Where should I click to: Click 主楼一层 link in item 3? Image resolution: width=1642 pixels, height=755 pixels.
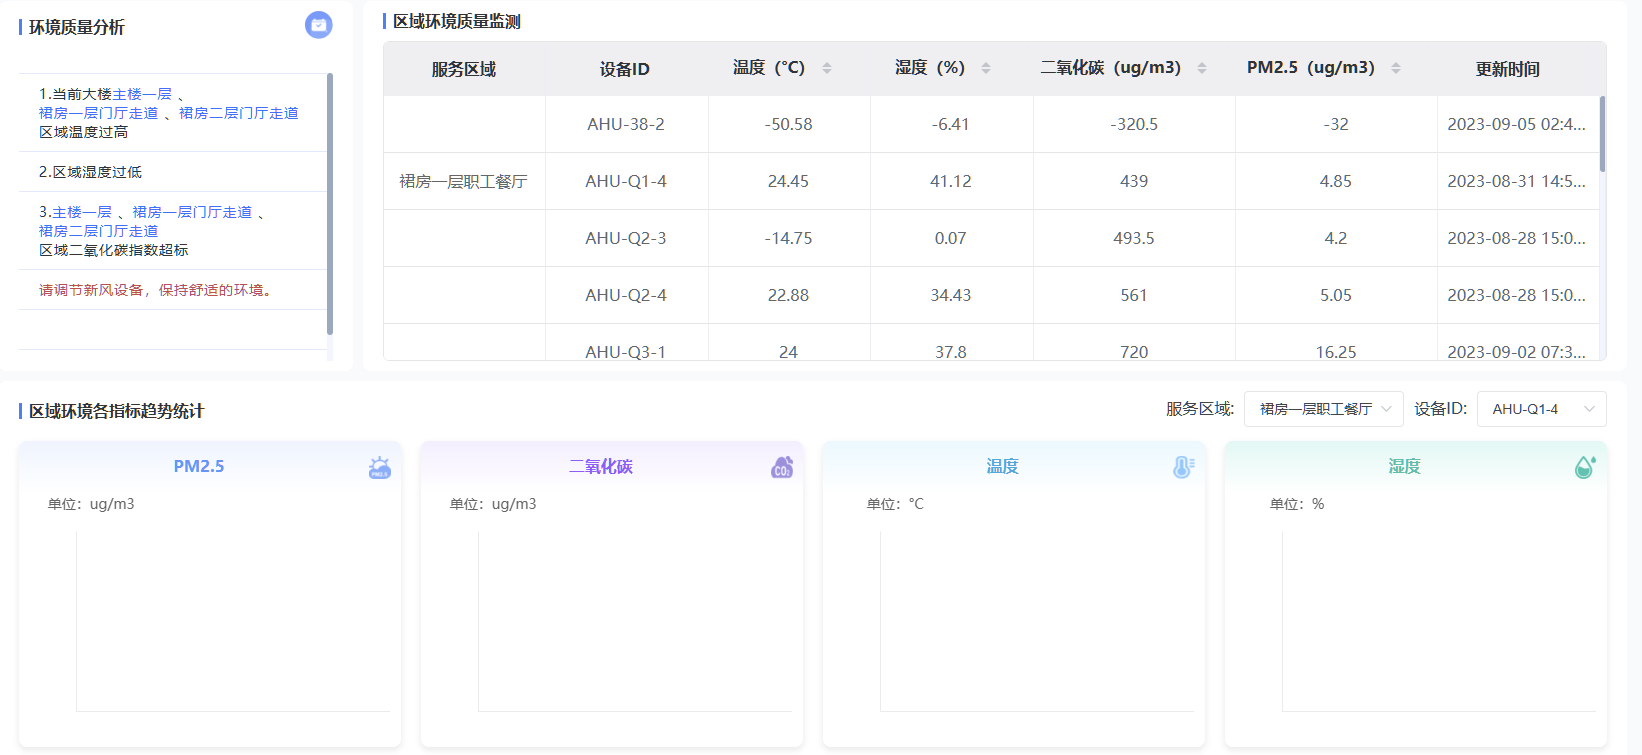coord(82,212)
